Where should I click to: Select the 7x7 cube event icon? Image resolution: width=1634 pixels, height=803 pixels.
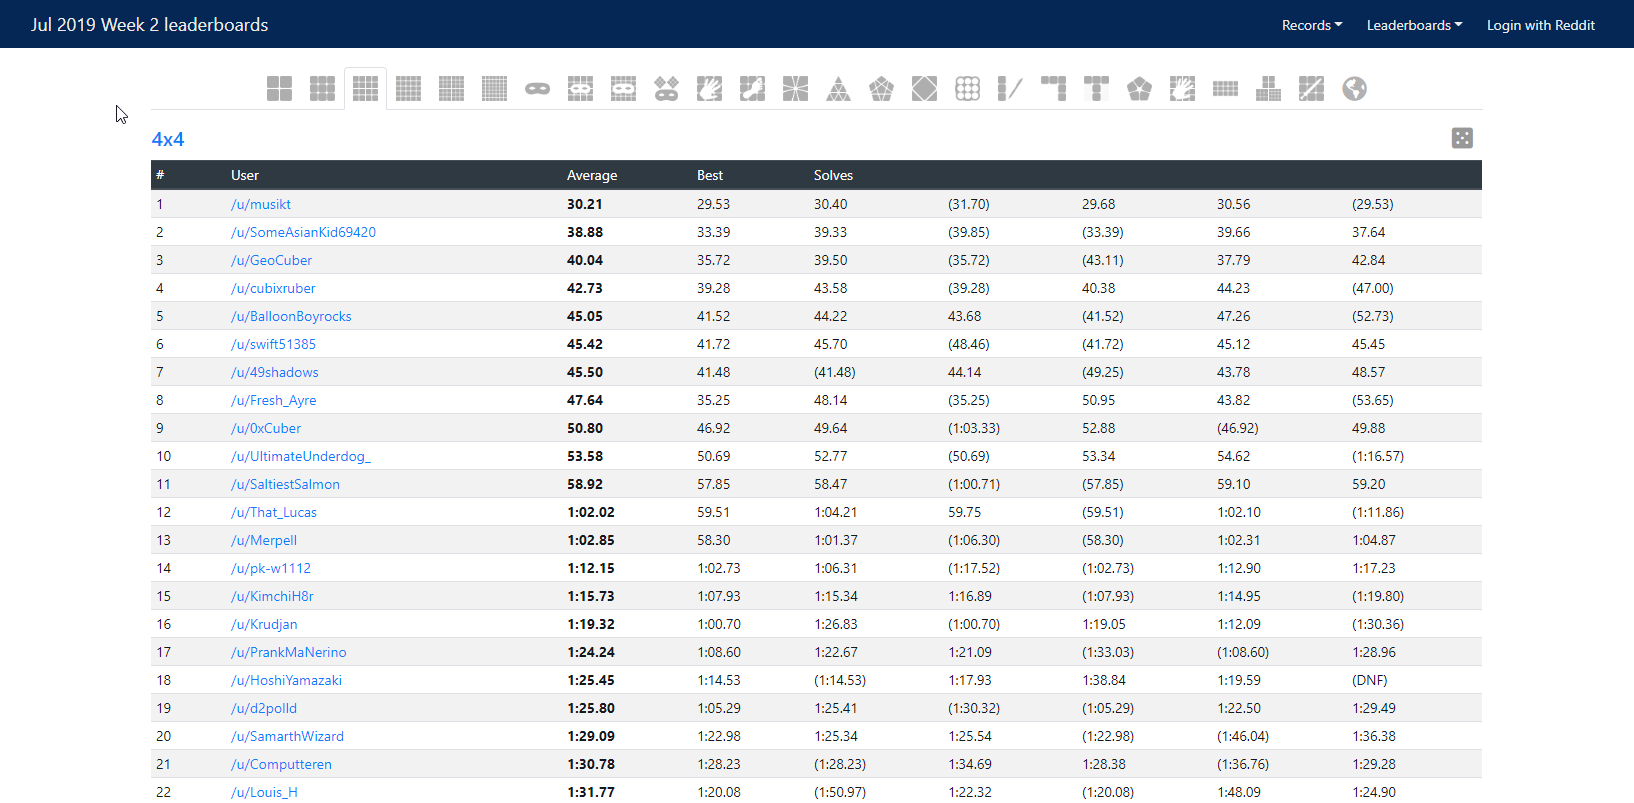tap(495, 89)
